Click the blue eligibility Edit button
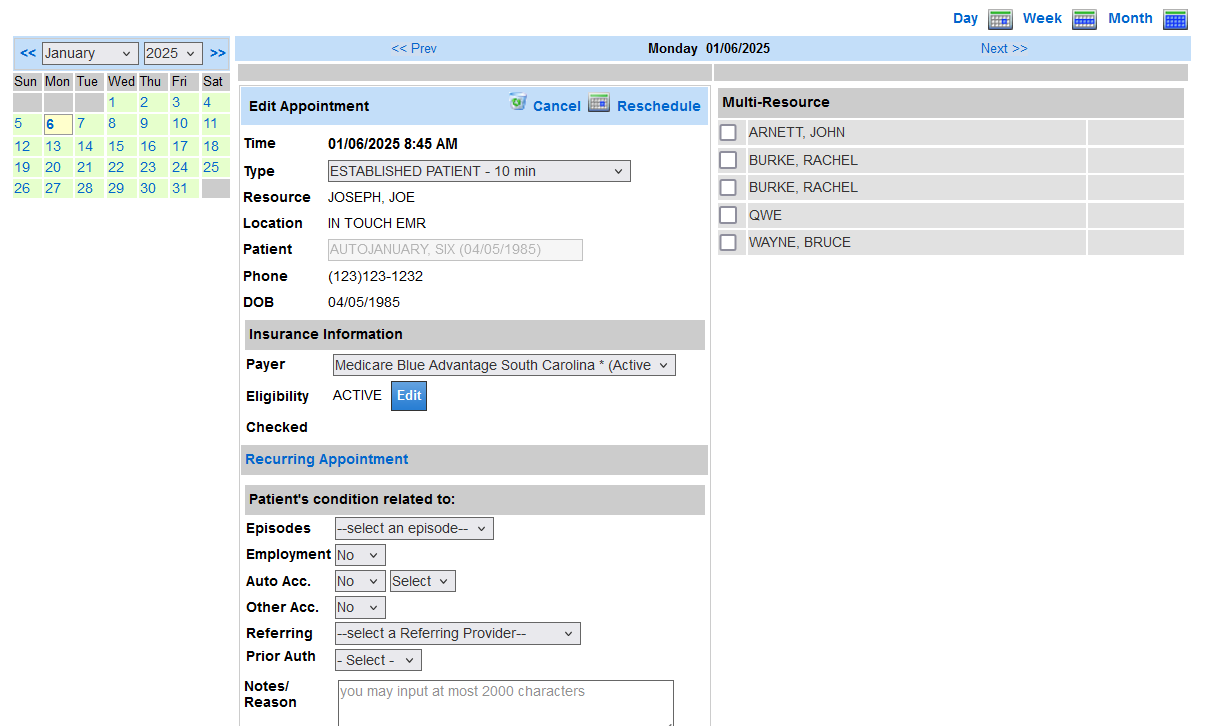The width and height of the screenshot is (1214, 726). (x=408, y=396)
